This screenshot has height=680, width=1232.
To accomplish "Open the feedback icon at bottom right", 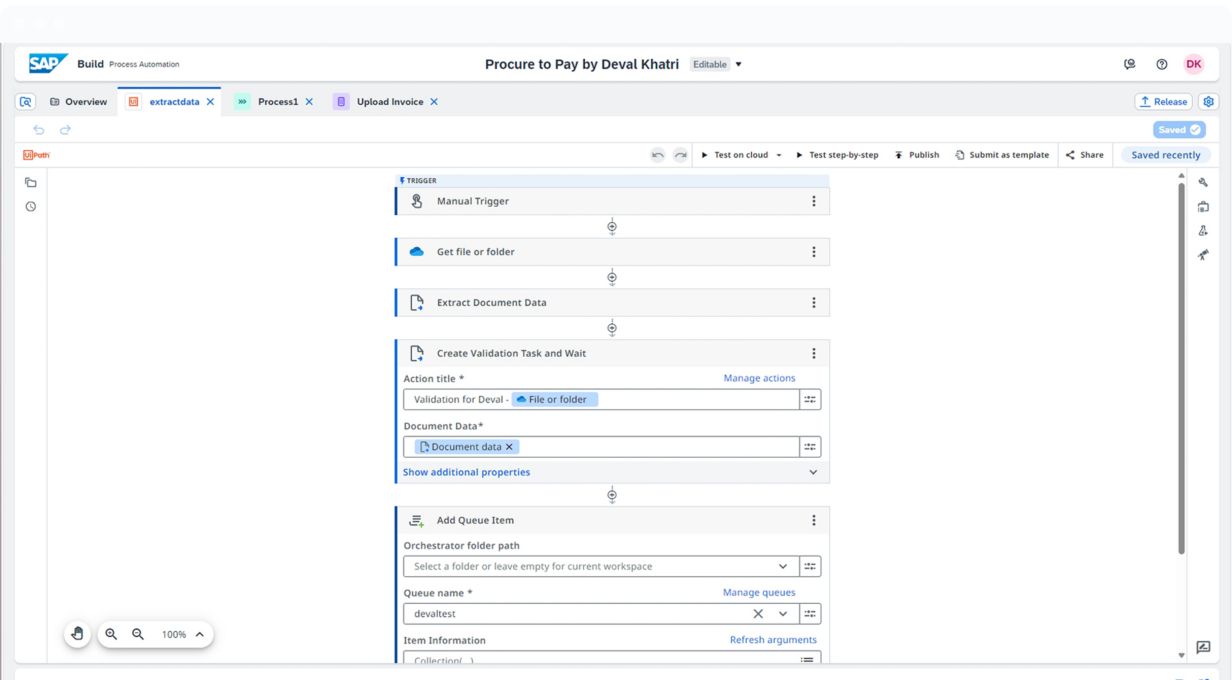I will (1203, 647).
